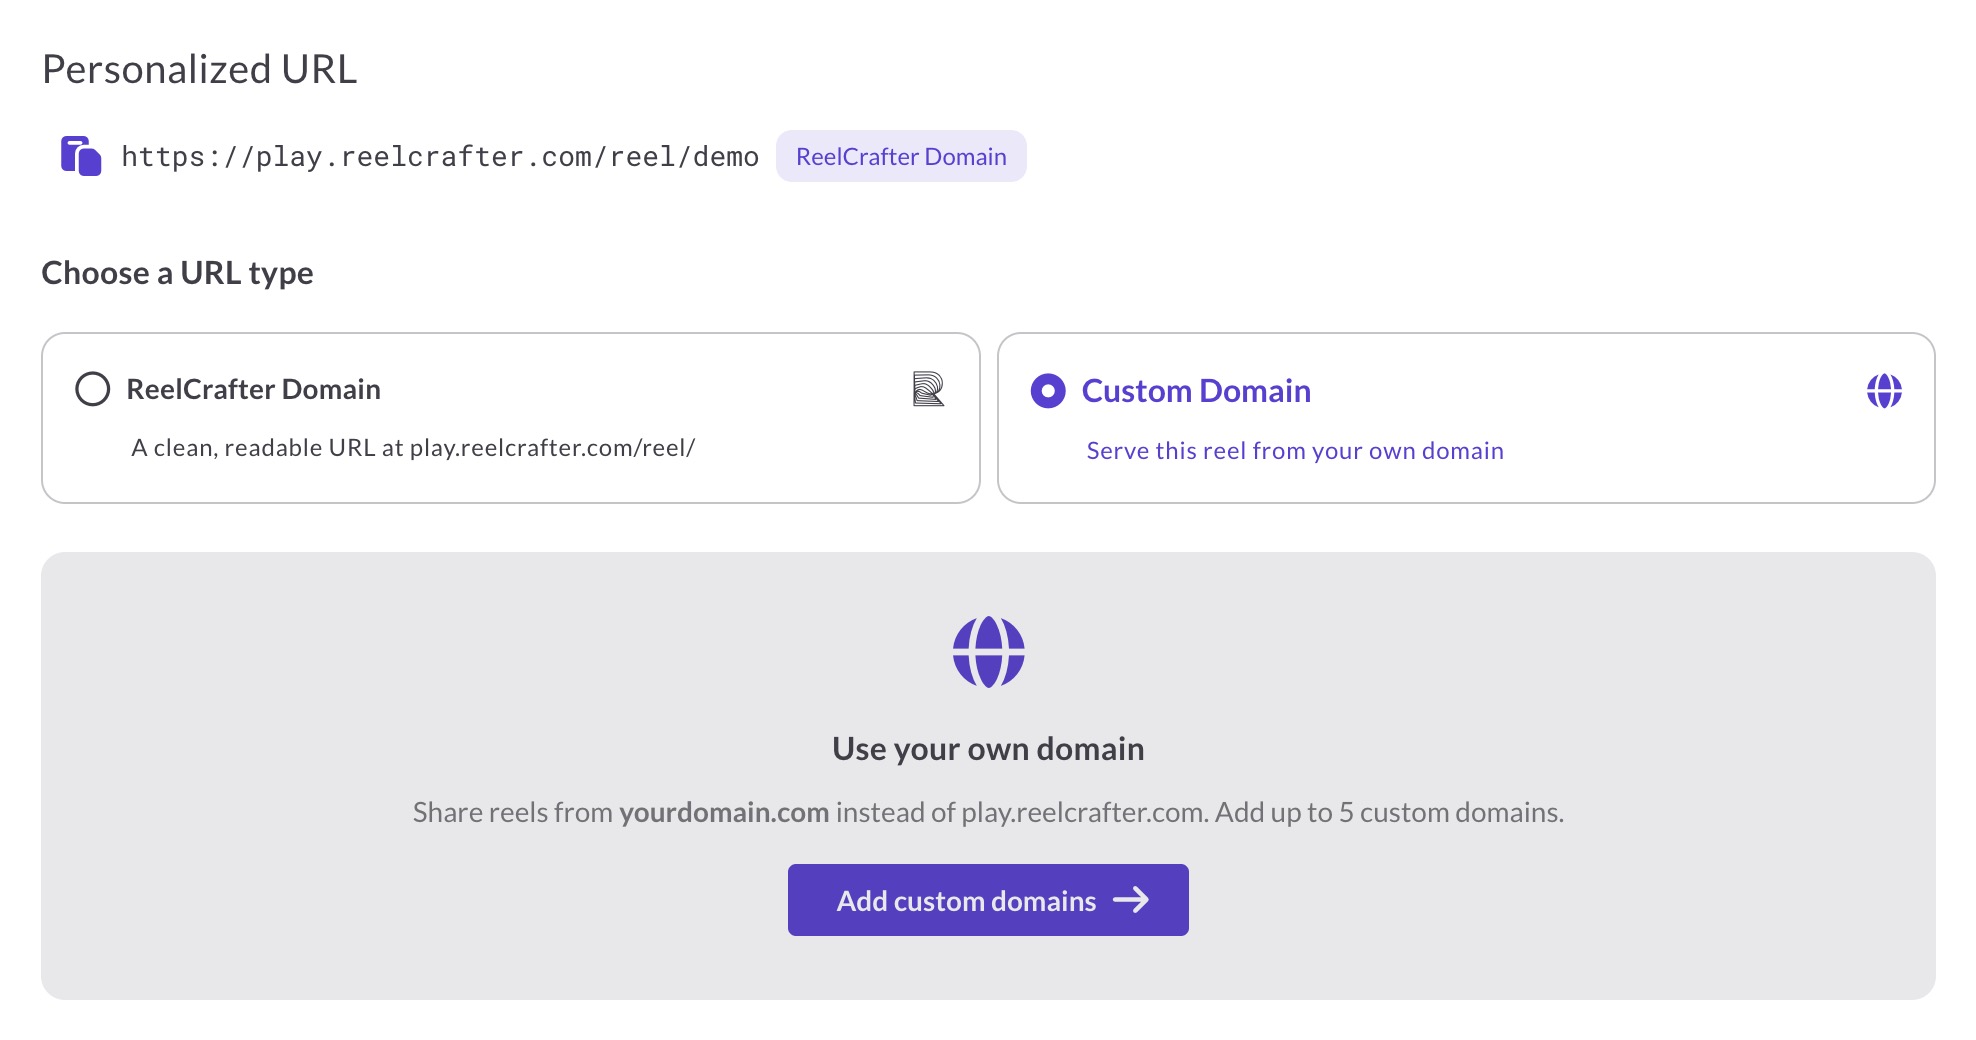Click the bold 'yourdomain.com' text
The height and width of the screenshot is (1040, 1976).
(724, 812)
